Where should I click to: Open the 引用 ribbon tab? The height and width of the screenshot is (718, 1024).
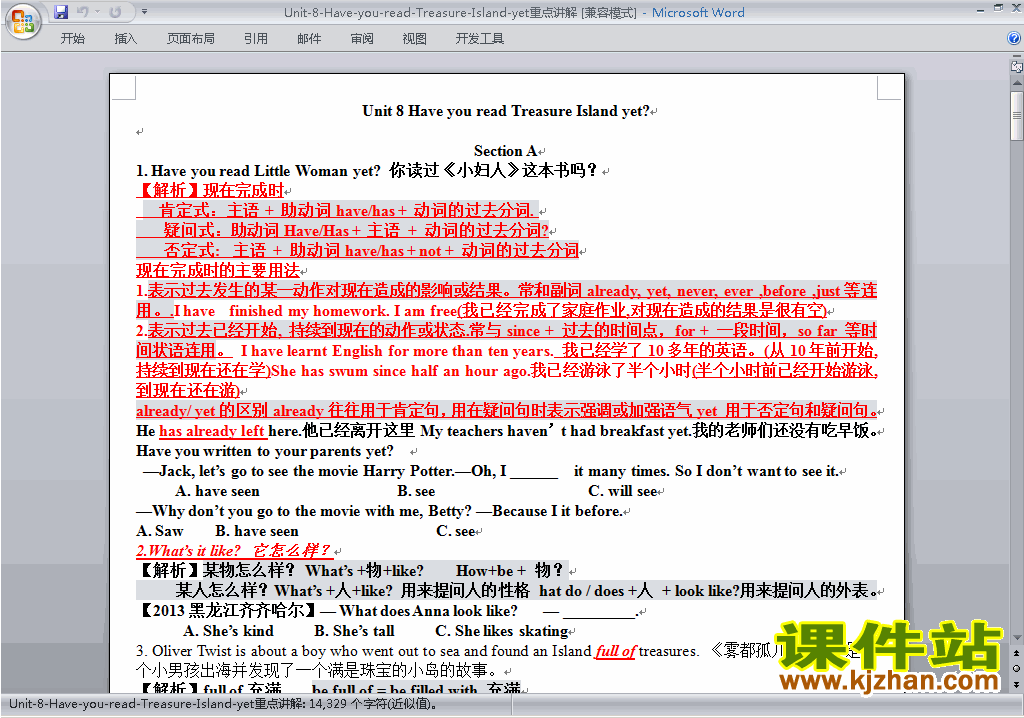(x=255, y=39)
